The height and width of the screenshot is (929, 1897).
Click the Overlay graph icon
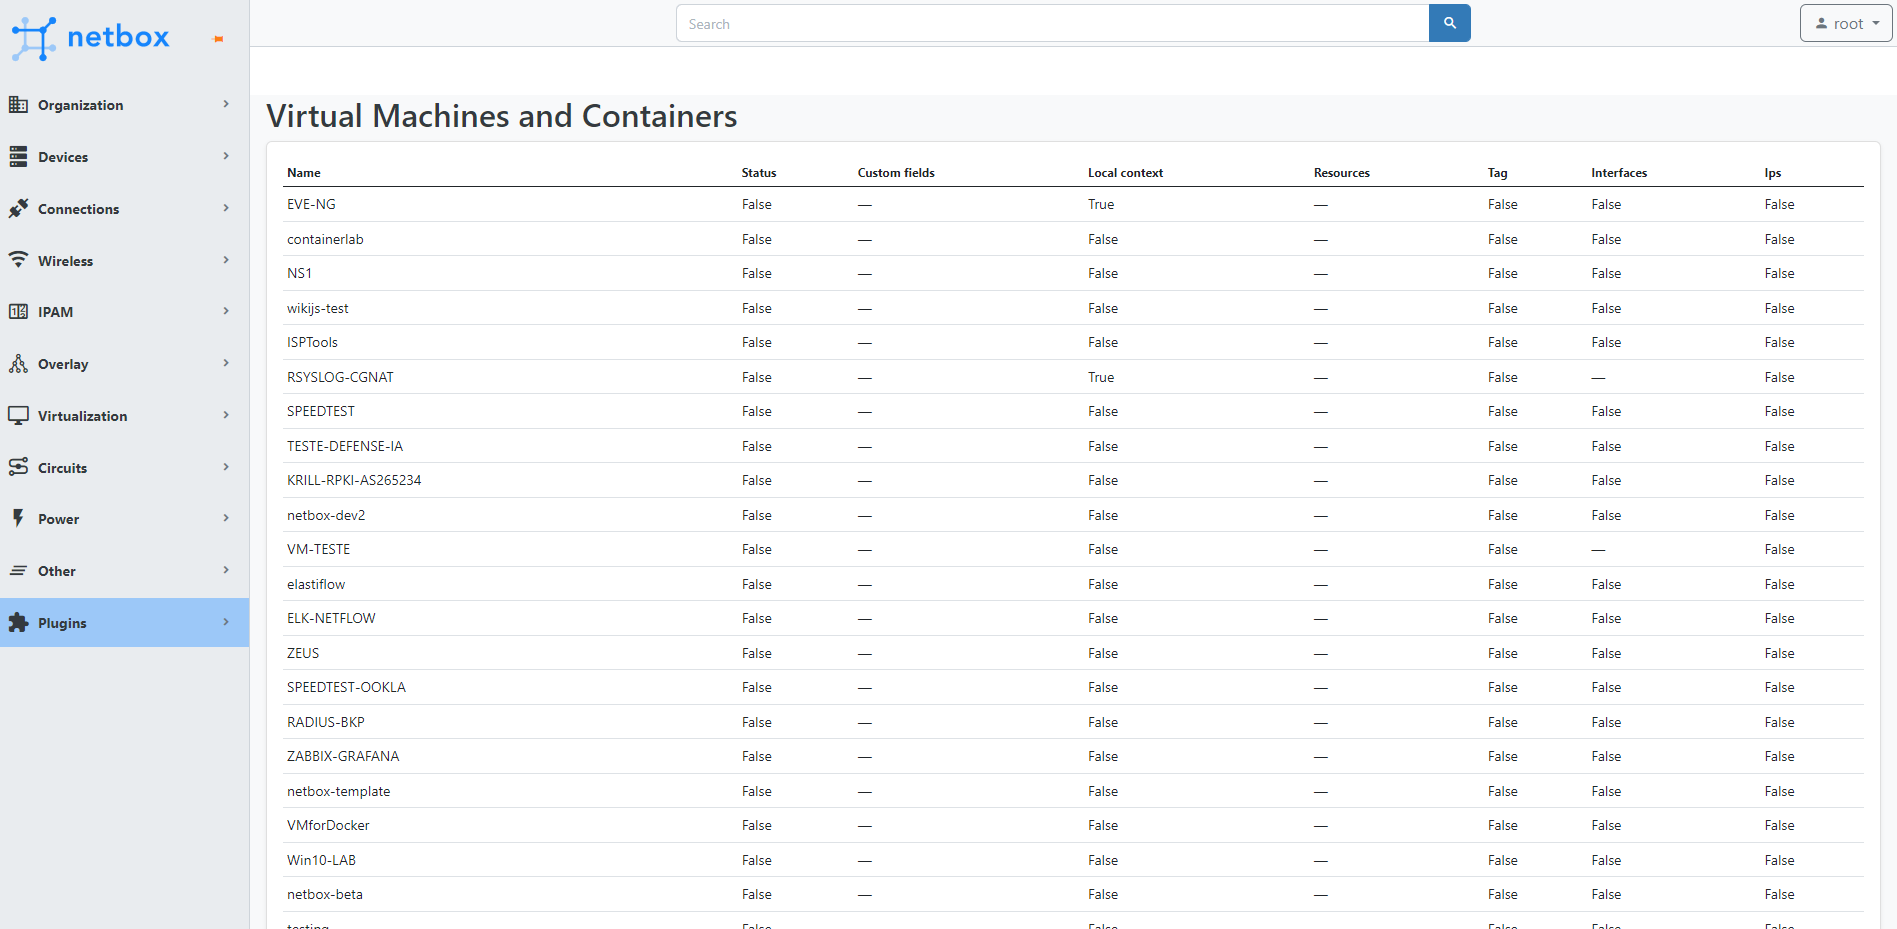pyautogui.click(x=18, y=364)
